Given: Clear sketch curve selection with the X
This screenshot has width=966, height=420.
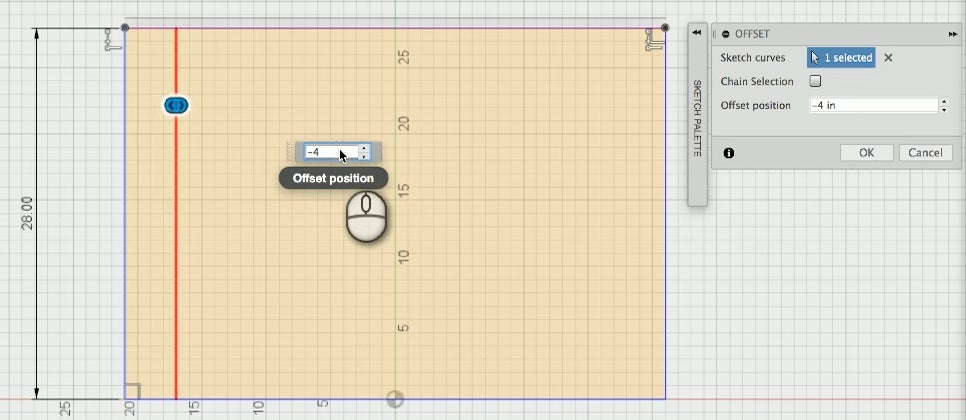Looking at the screenshot, I should click(x=888, y=57).
